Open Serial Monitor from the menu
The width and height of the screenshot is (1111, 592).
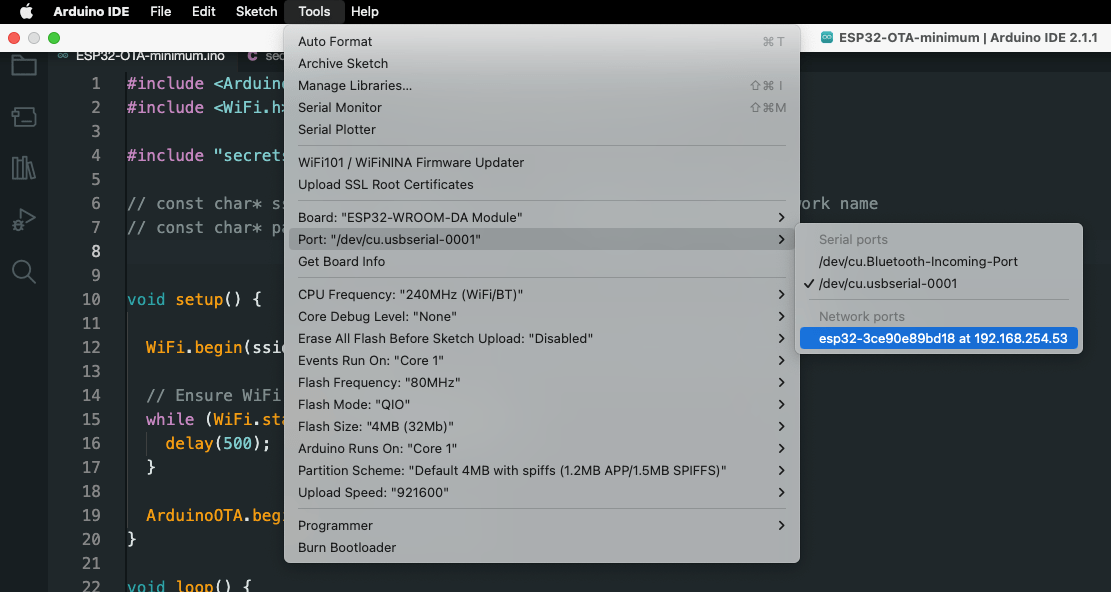(x=542, y=108)
